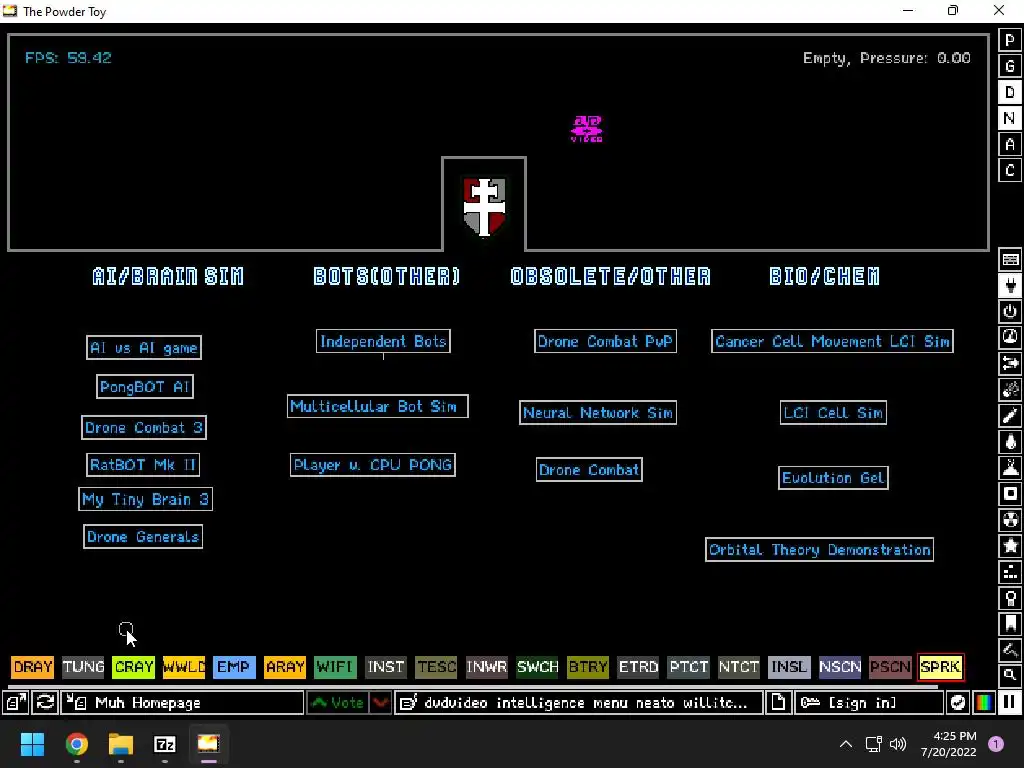Upvote the save with Vote button
The height and width of the screenshot is (768, 1024).
click(x=338, y=703)
